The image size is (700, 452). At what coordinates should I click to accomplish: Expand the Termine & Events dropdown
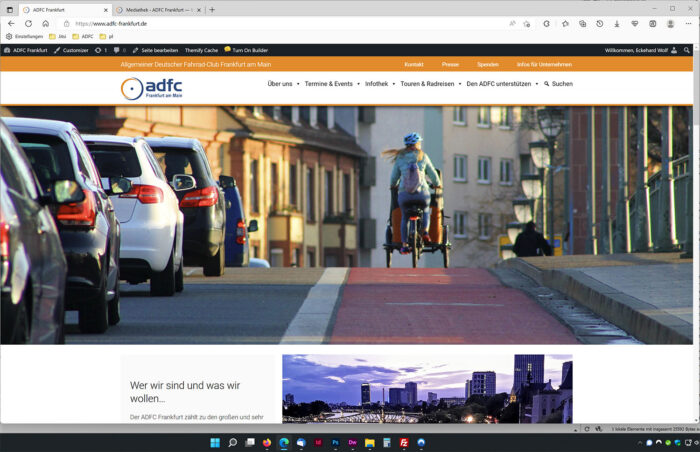pyautogui.click(x=332, y=84)
